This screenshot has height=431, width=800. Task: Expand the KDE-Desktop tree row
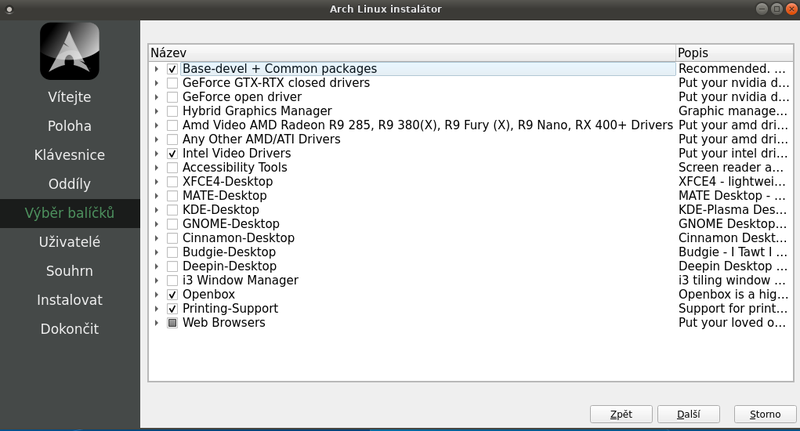pyautogui.click(x=157, y=210)
